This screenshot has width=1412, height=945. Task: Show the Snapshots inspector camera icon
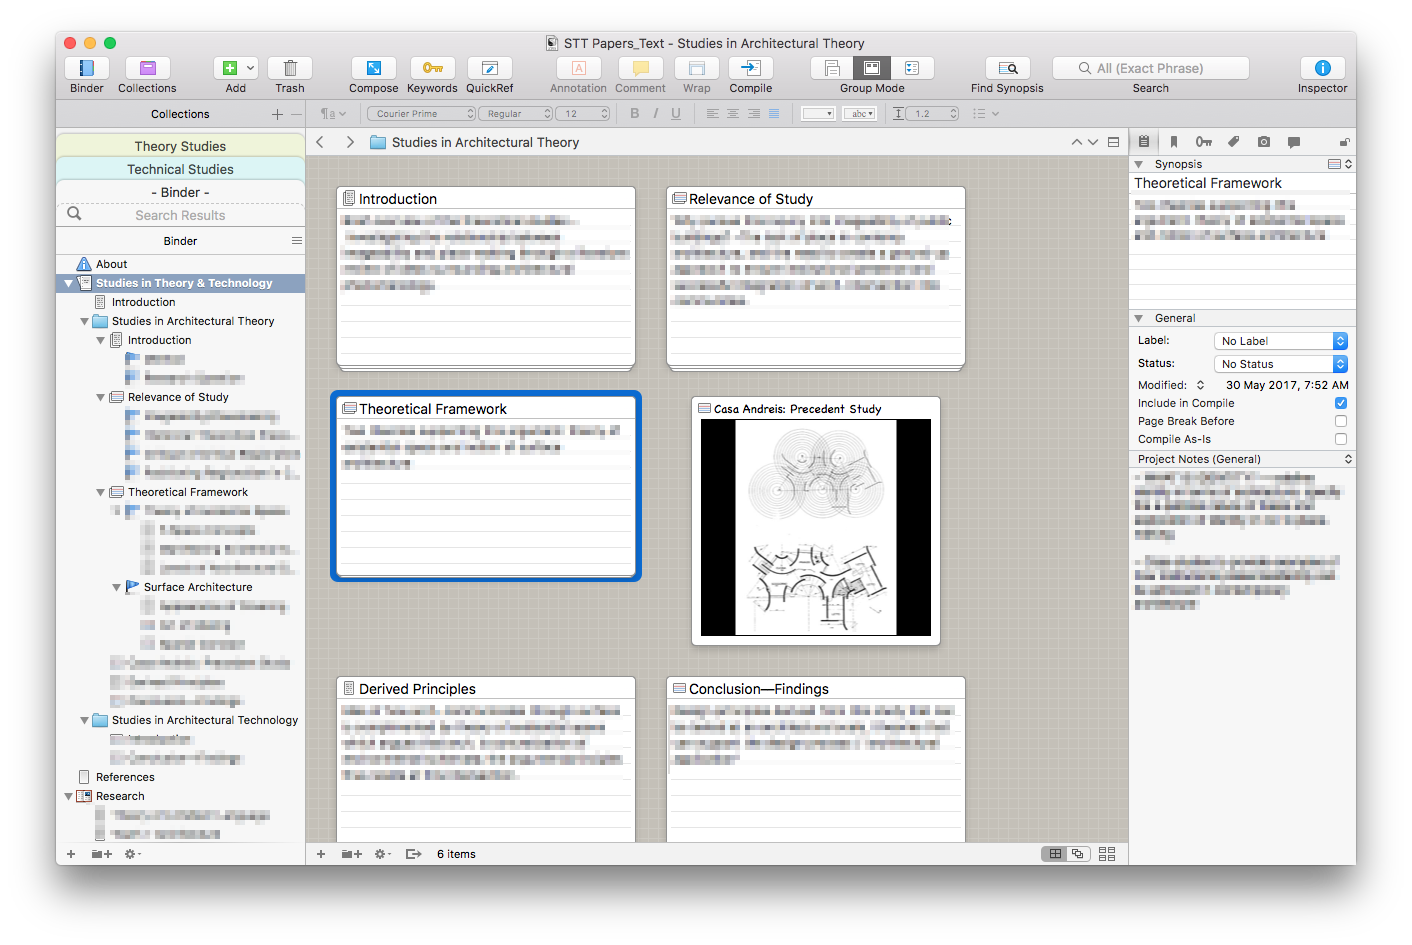pos(1264,142)
